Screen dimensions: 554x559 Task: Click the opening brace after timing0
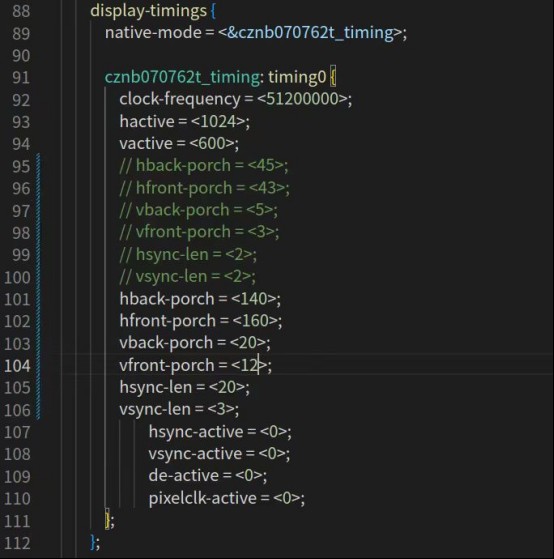click(x=333, y=77)
